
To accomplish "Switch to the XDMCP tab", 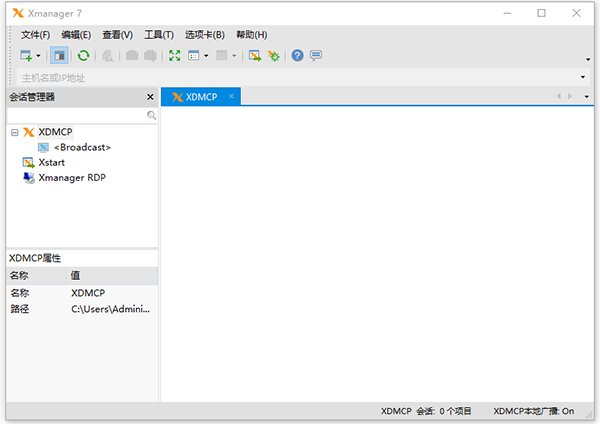I will 201,97.
